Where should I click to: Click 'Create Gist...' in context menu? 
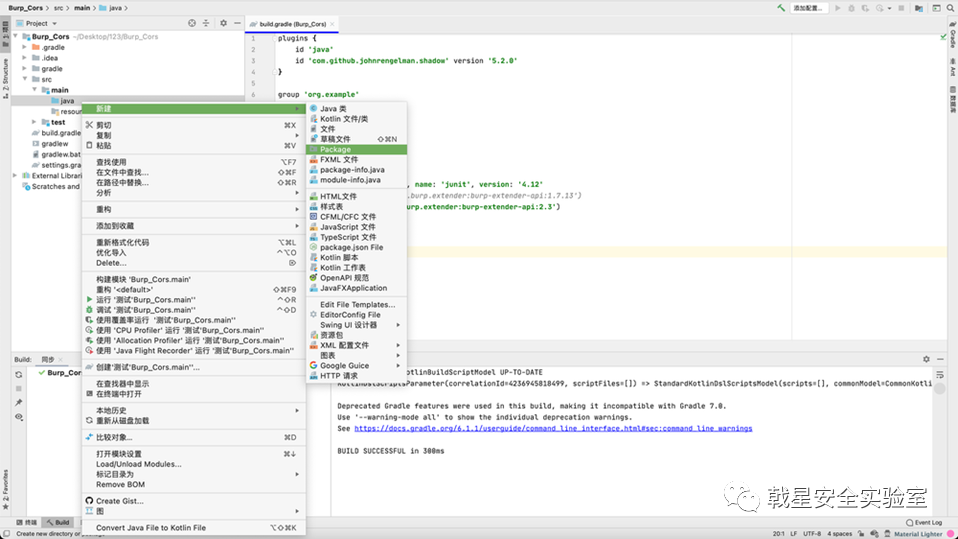[x=121, y=500]
